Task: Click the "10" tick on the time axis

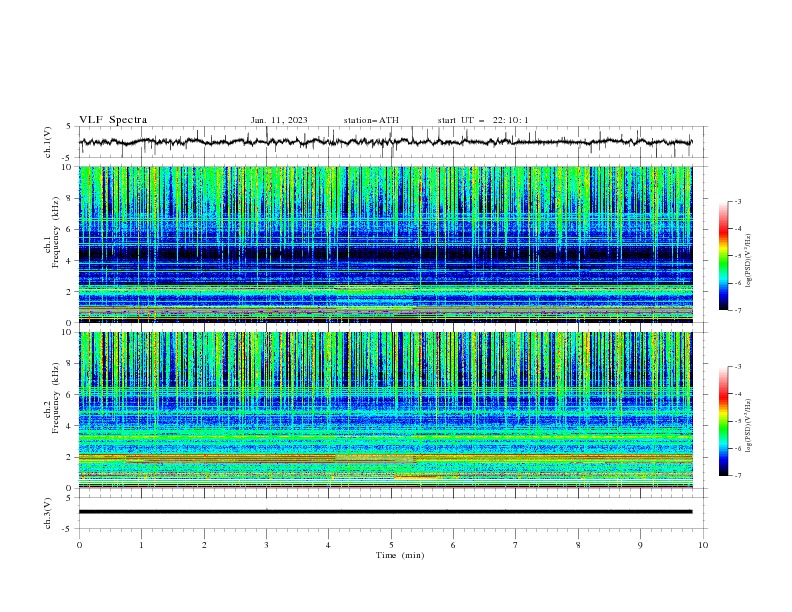Action: (703, 545)
